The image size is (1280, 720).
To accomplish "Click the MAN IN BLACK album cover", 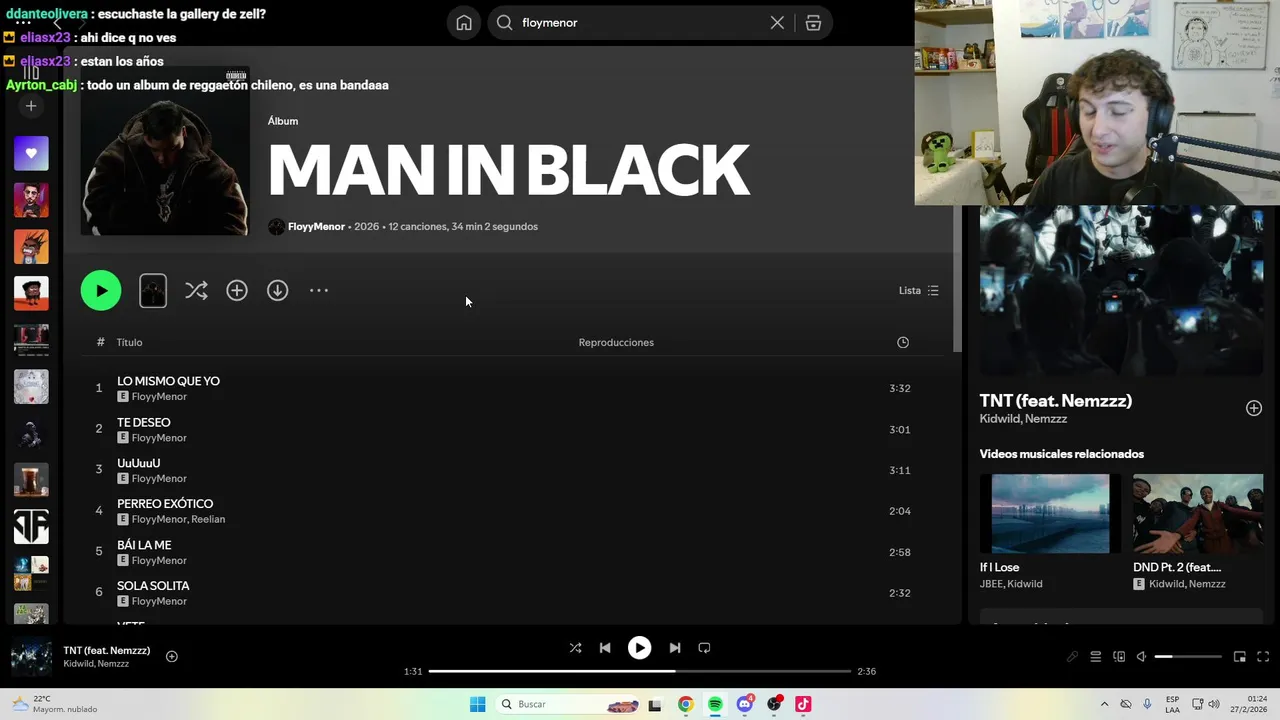I will point(165,151).
